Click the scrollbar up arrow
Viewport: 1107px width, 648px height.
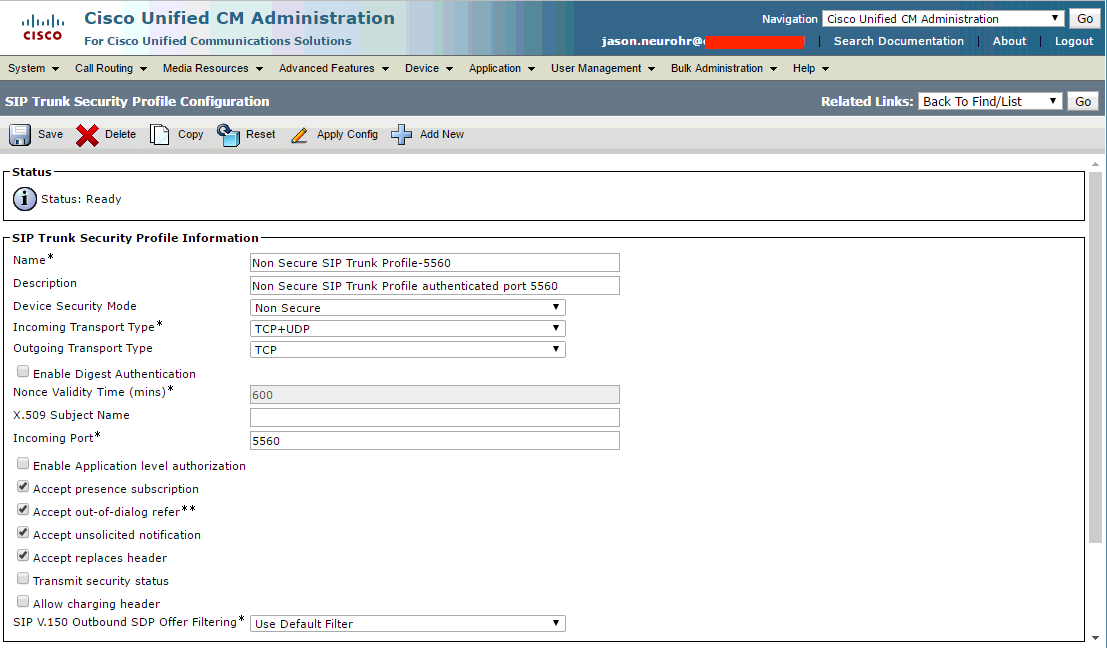[x=1095, y=164]
